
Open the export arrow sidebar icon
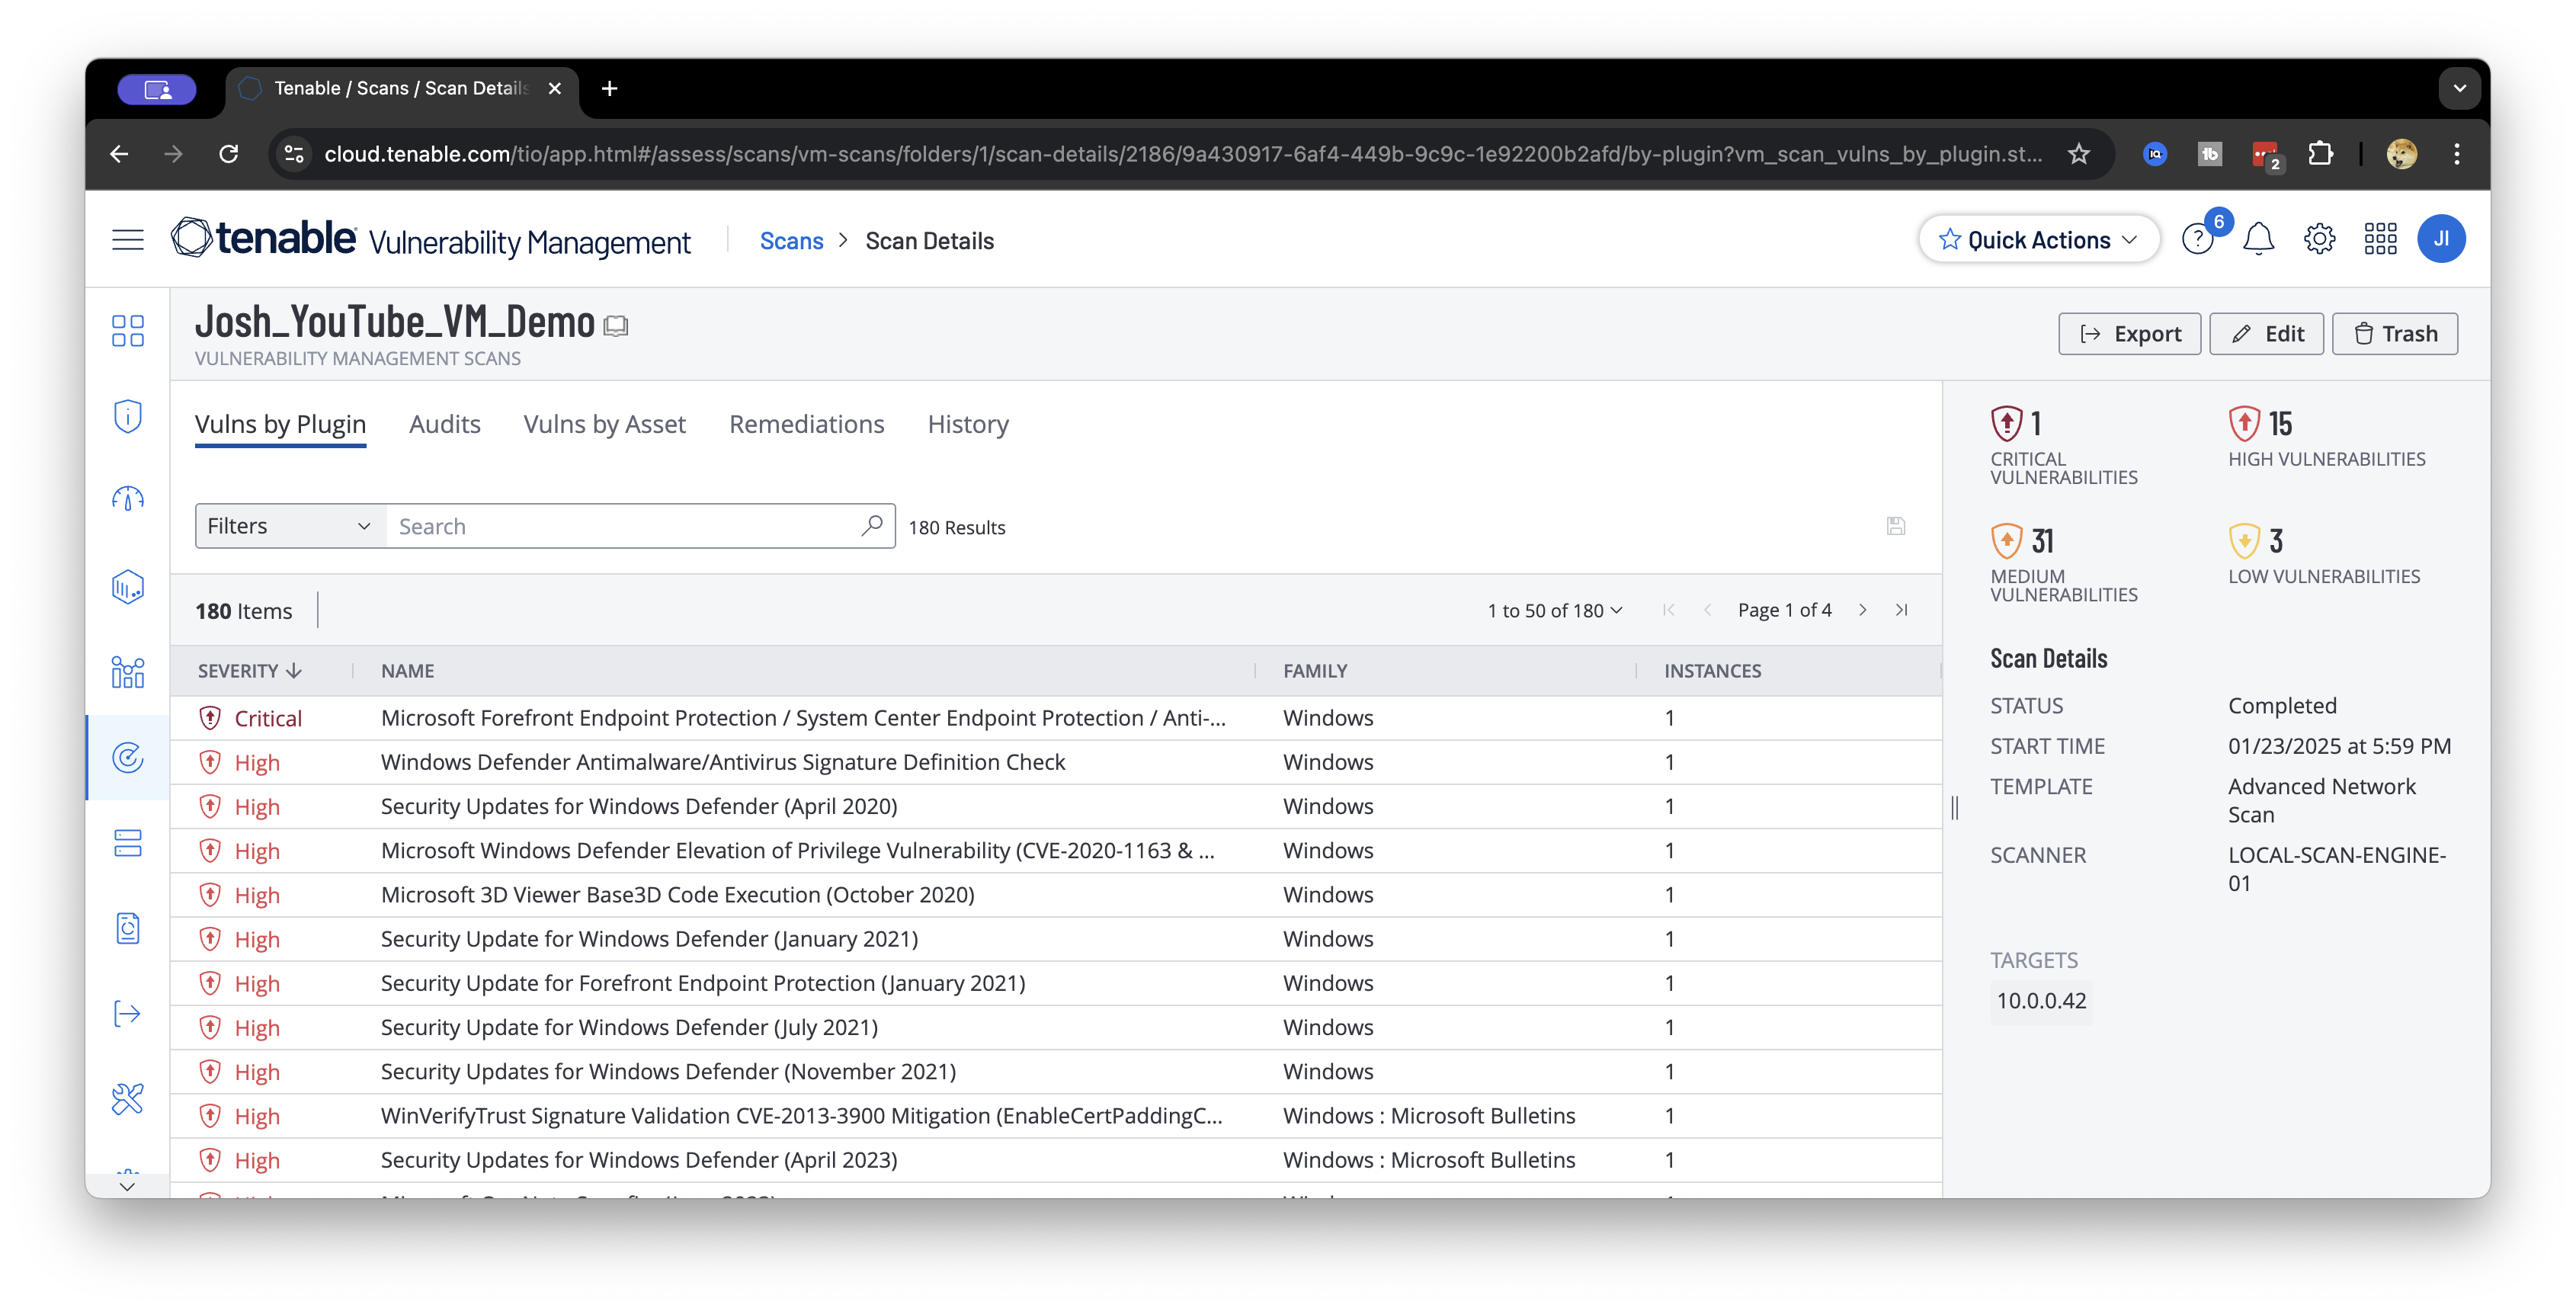coord(127,1014)
